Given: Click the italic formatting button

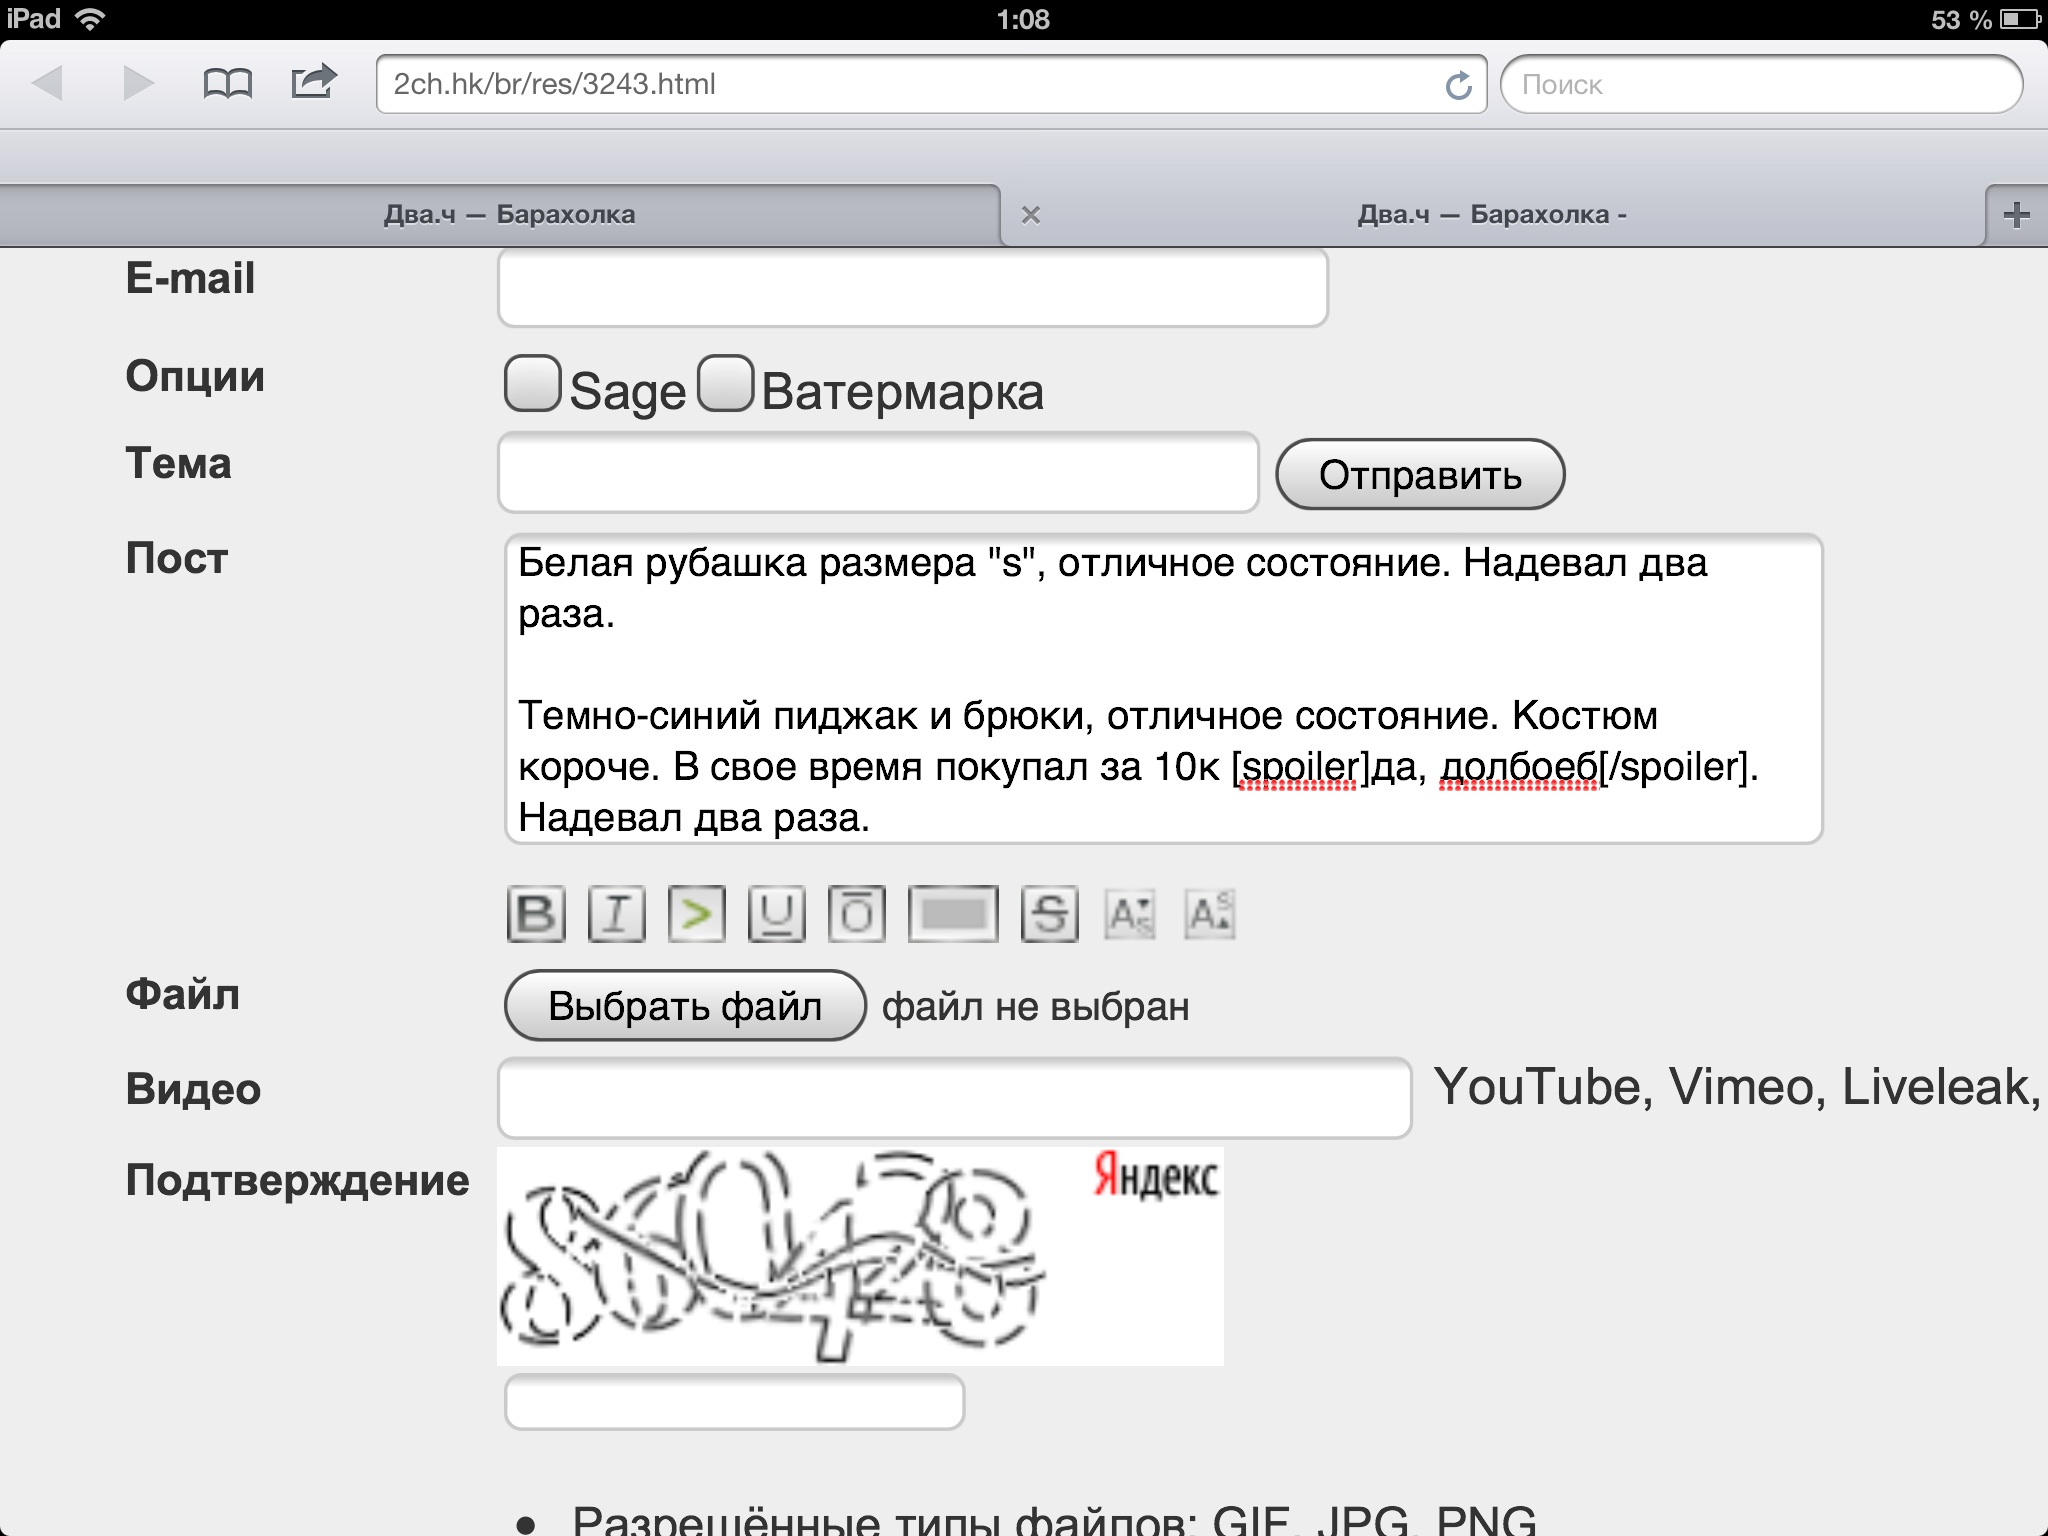Looking at the screenshot, I should pyautogui.click(x=616, y=914).
